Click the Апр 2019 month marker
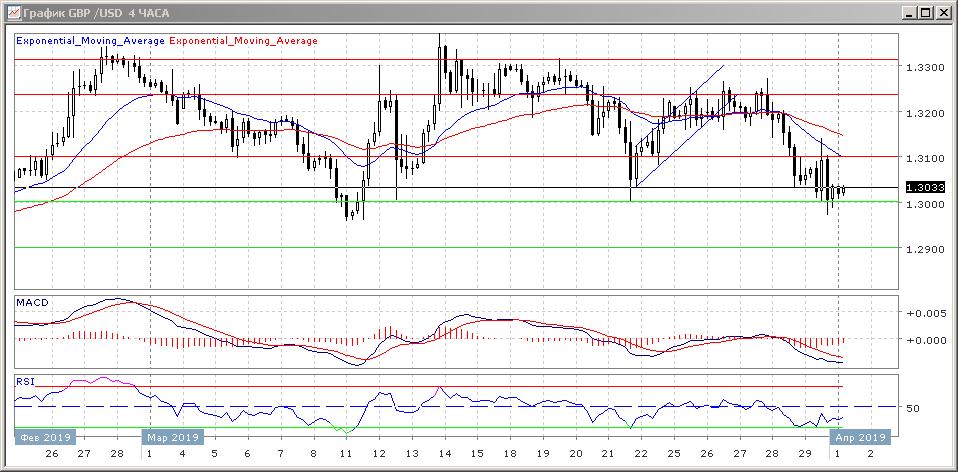This screenshot has height=472, width=958. coord(860,437)
